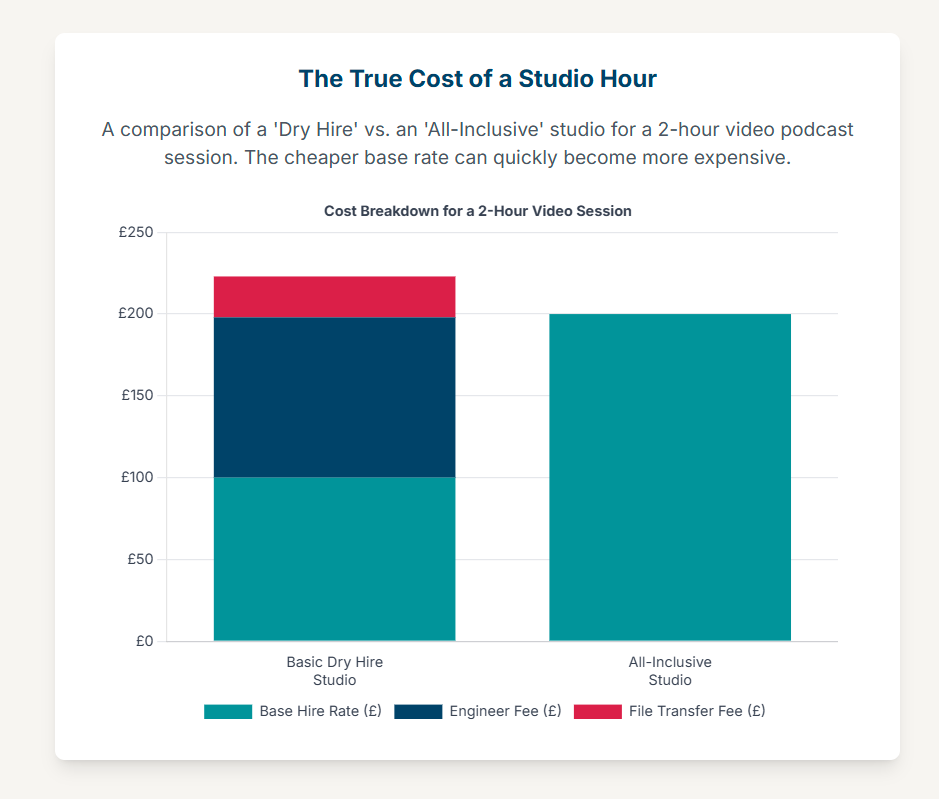
Task: Click the 'File Transfer Fee (£)' legend label
Action: coord(697,712)
